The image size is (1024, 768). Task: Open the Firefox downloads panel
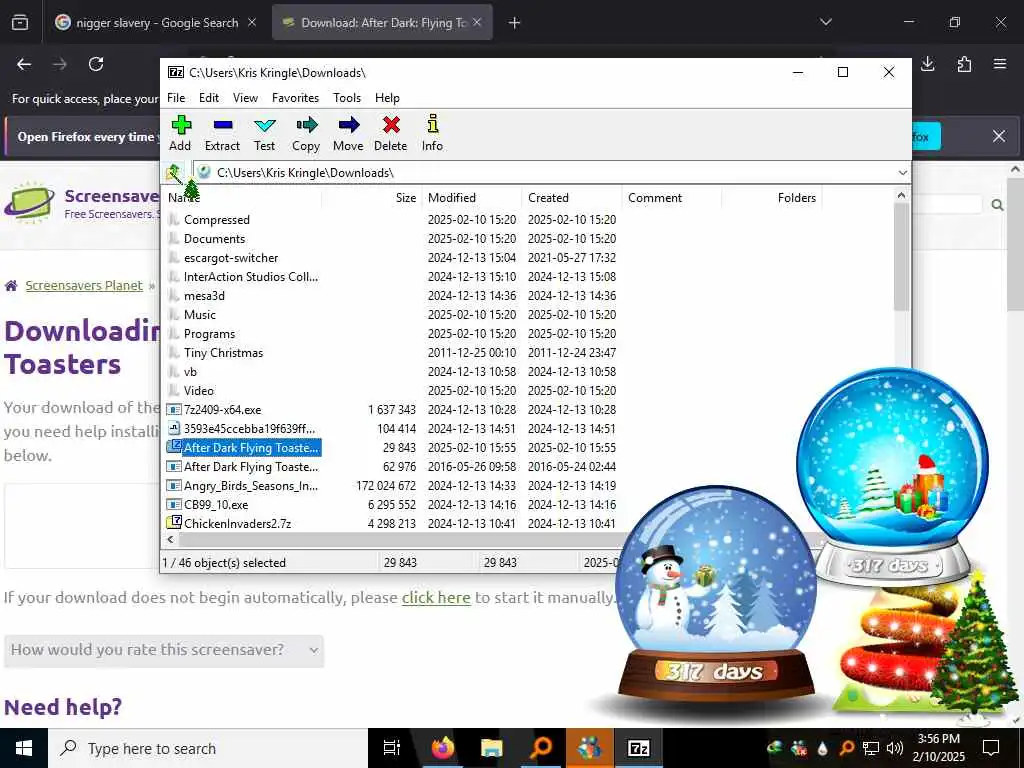click(x=927, y=64)
